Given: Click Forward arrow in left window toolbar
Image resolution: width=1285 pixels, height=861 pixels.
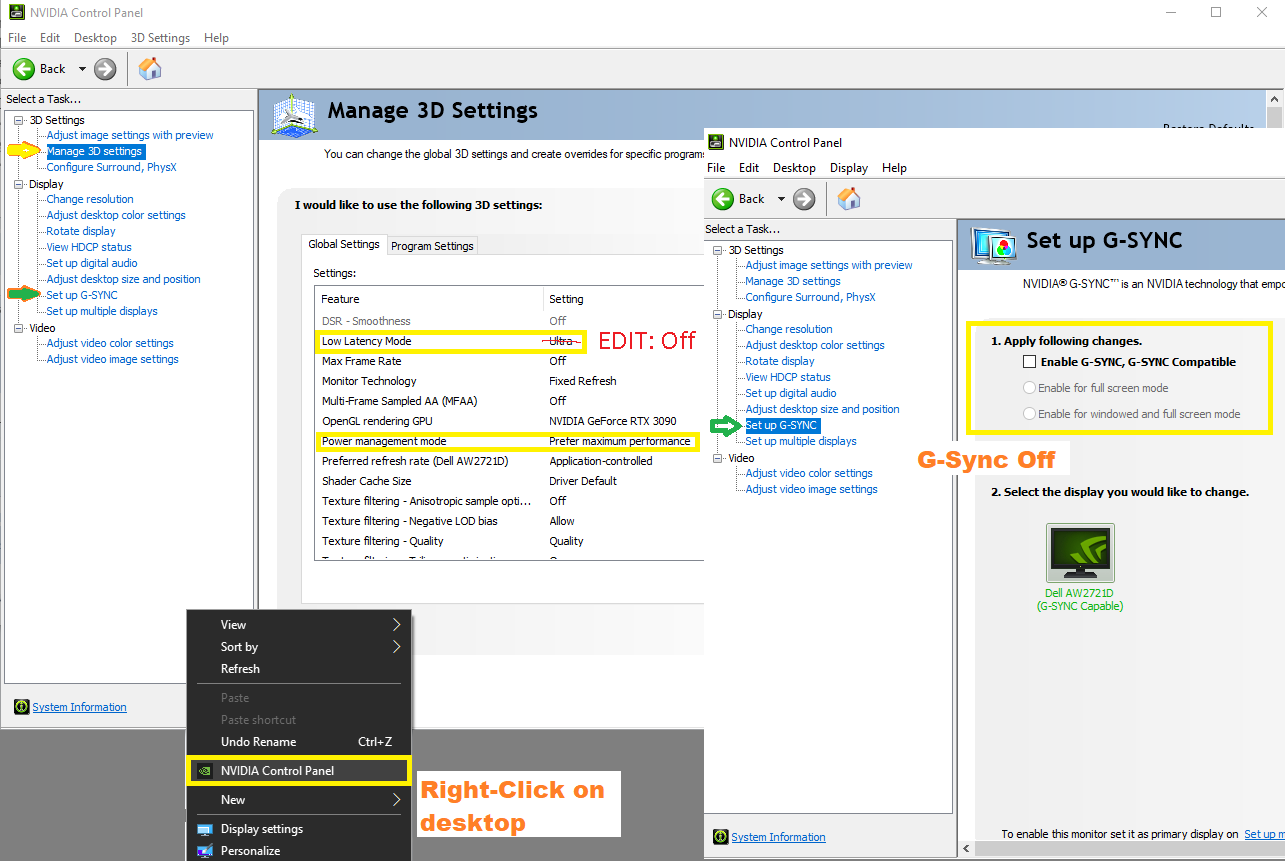Looking at the screenshot, I should (105, 69).
